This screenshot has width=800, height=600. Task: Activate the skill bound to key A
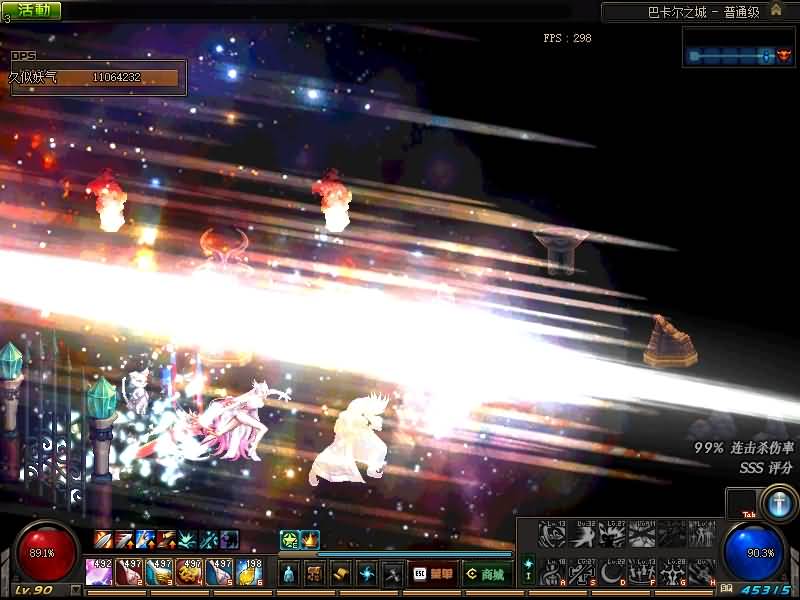552,573
